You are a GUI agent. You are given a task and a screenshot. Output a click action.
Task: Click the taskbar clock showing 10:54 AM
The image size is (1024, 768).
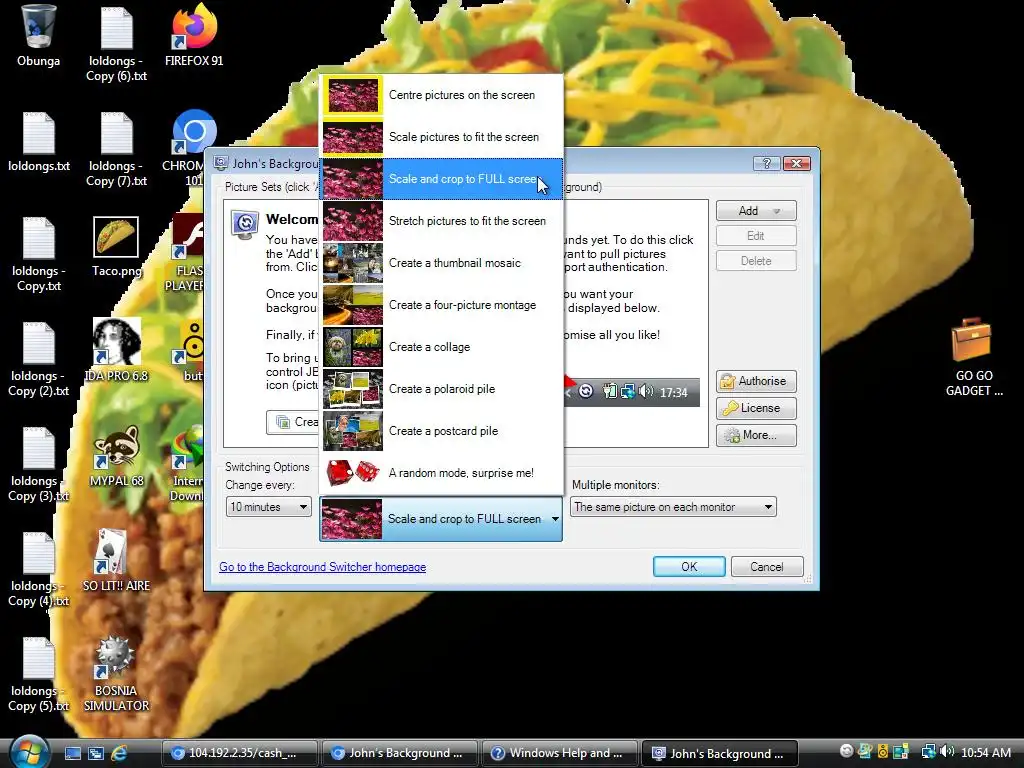point(986,753)
